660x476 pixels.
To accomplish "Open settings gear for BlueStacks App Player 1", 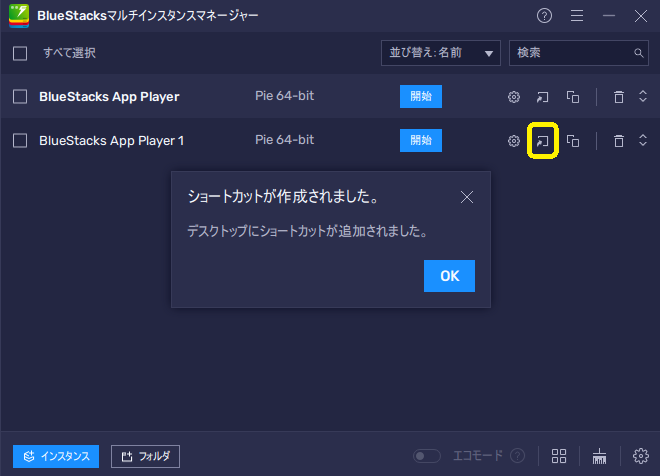I will [x=514, y=141].
